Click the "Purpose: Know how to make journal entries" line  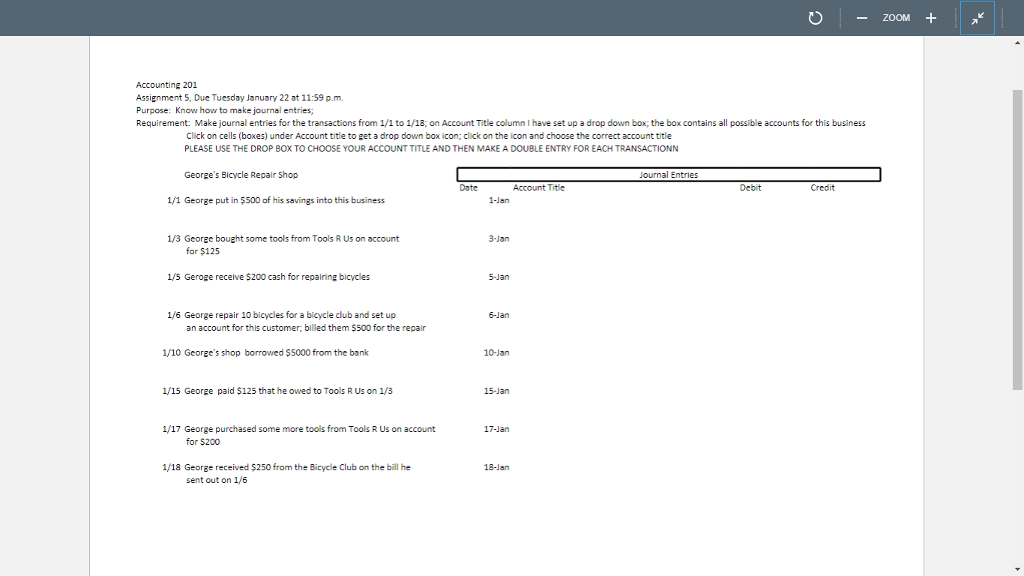pyautogui.click(x=225, y=110)
